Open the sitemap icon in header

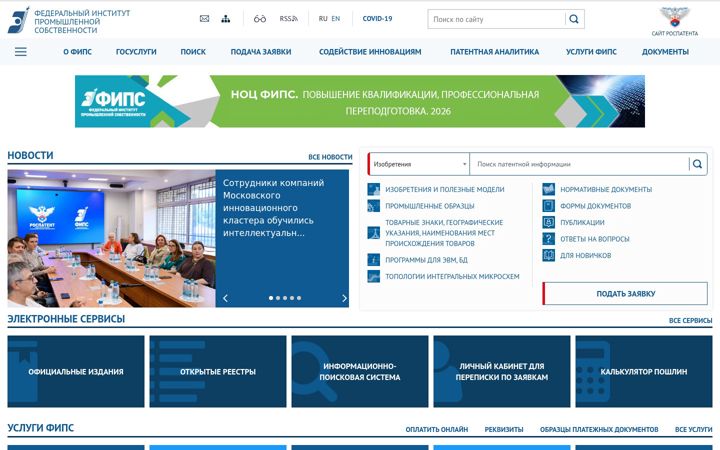(x=225, y=19)
